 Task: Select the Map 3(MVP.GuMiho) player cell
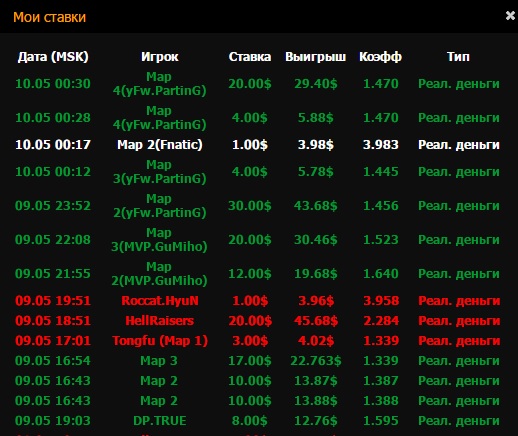pos(159,240)
